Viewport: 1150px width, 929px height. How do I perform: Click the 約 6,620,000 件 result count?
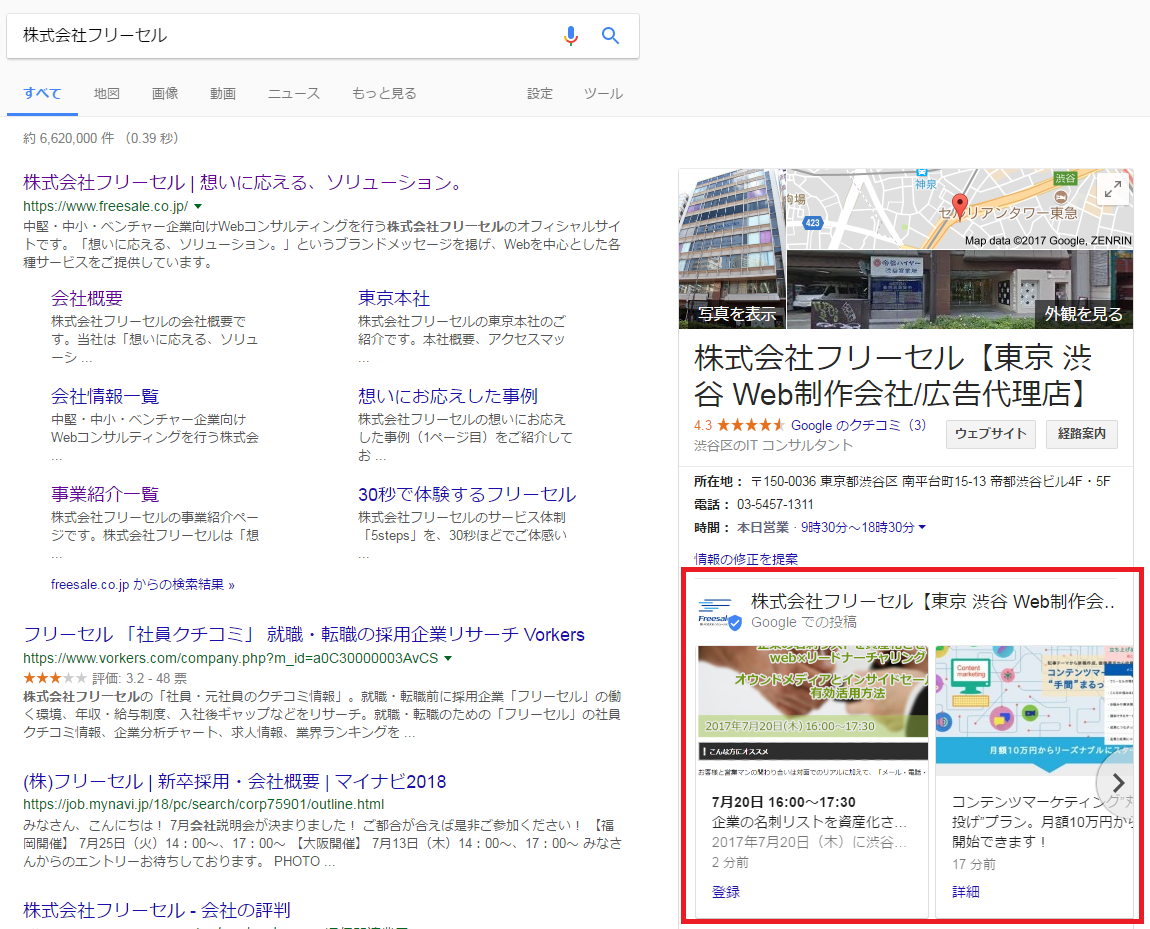[68, 139]
